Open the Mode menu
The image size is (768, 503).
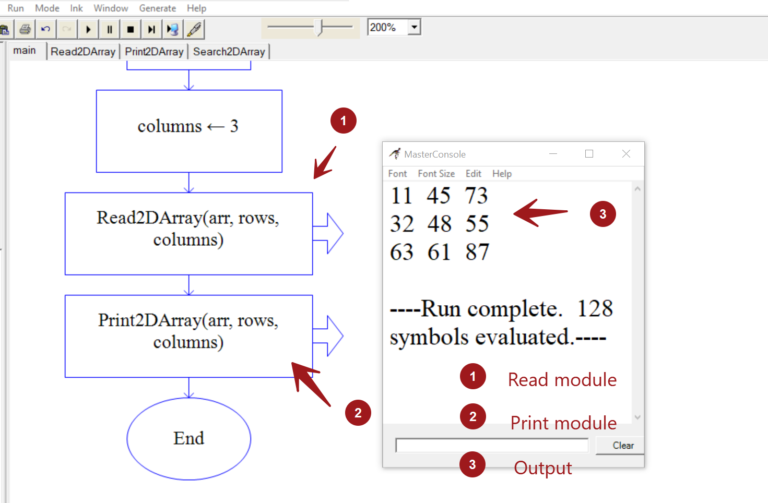(x=47, y=7)
